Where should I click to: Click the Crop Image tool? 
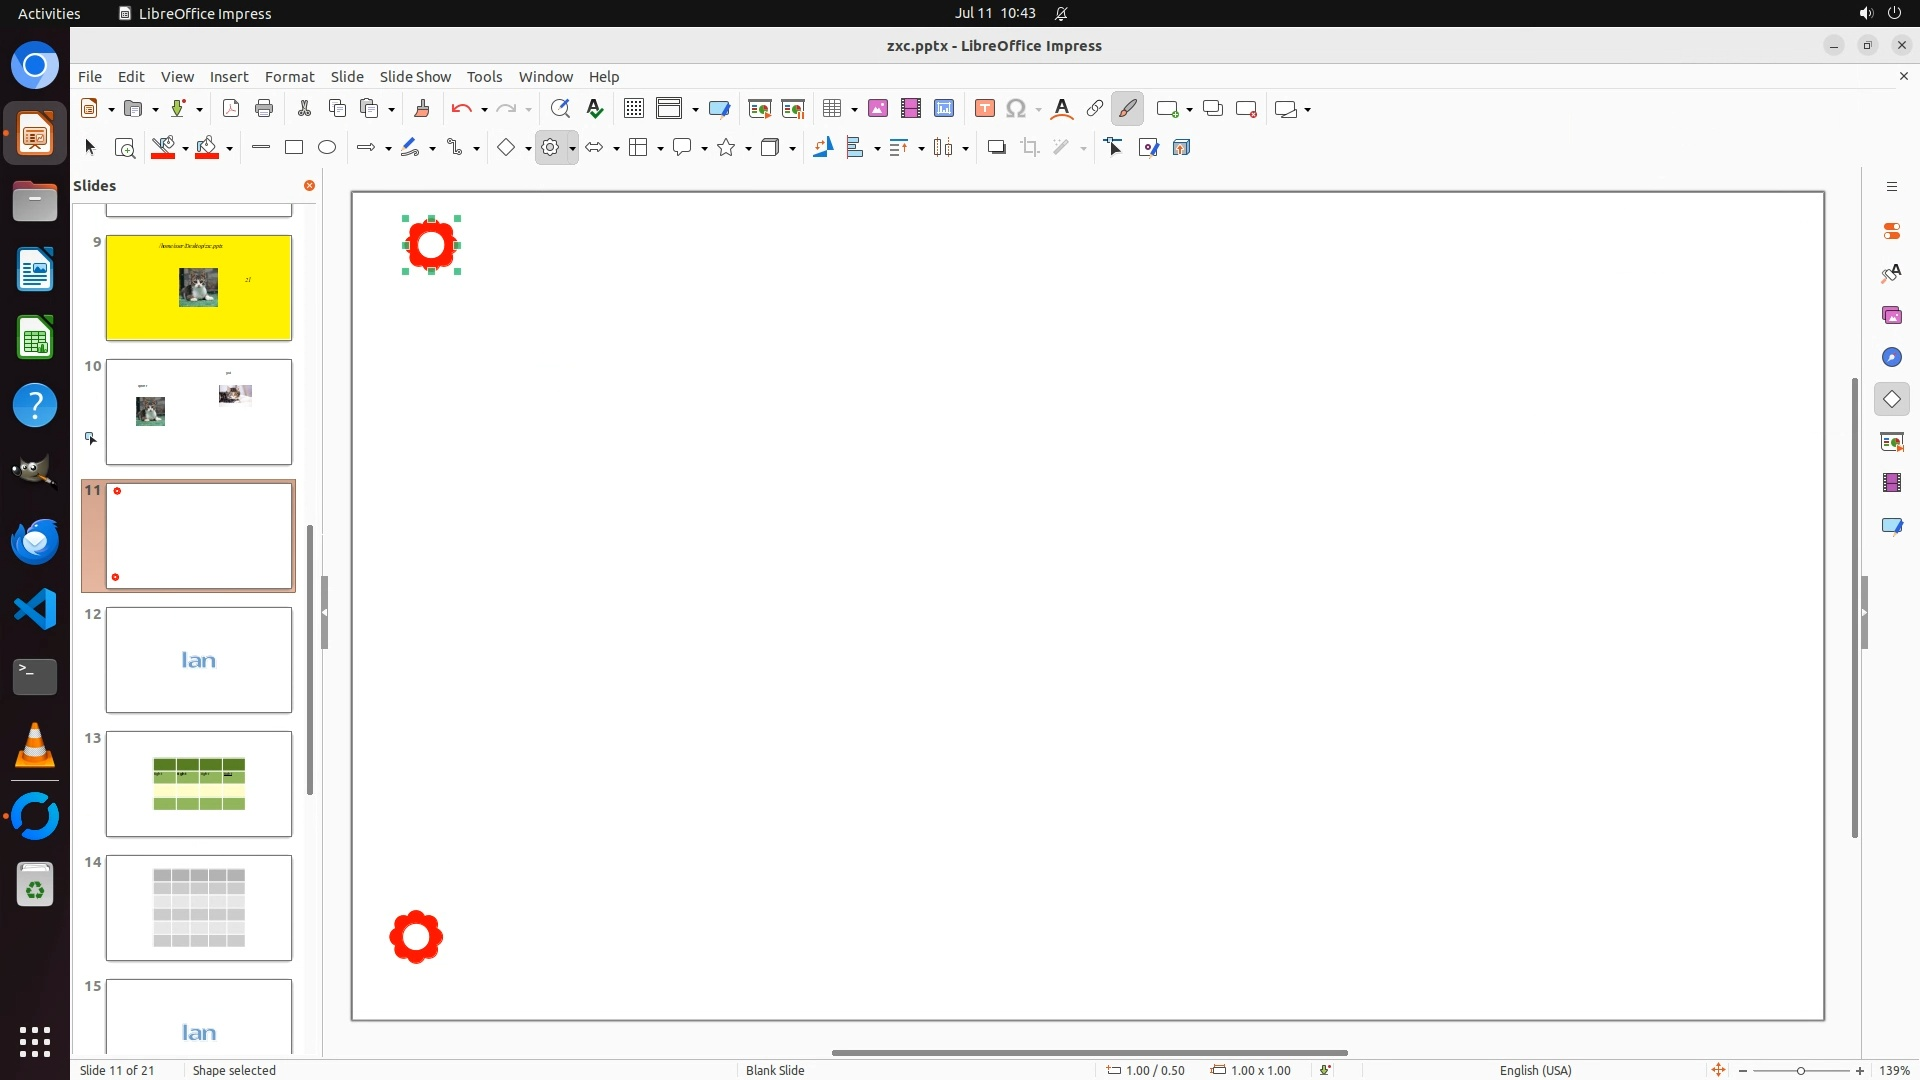coord(1030,148)
